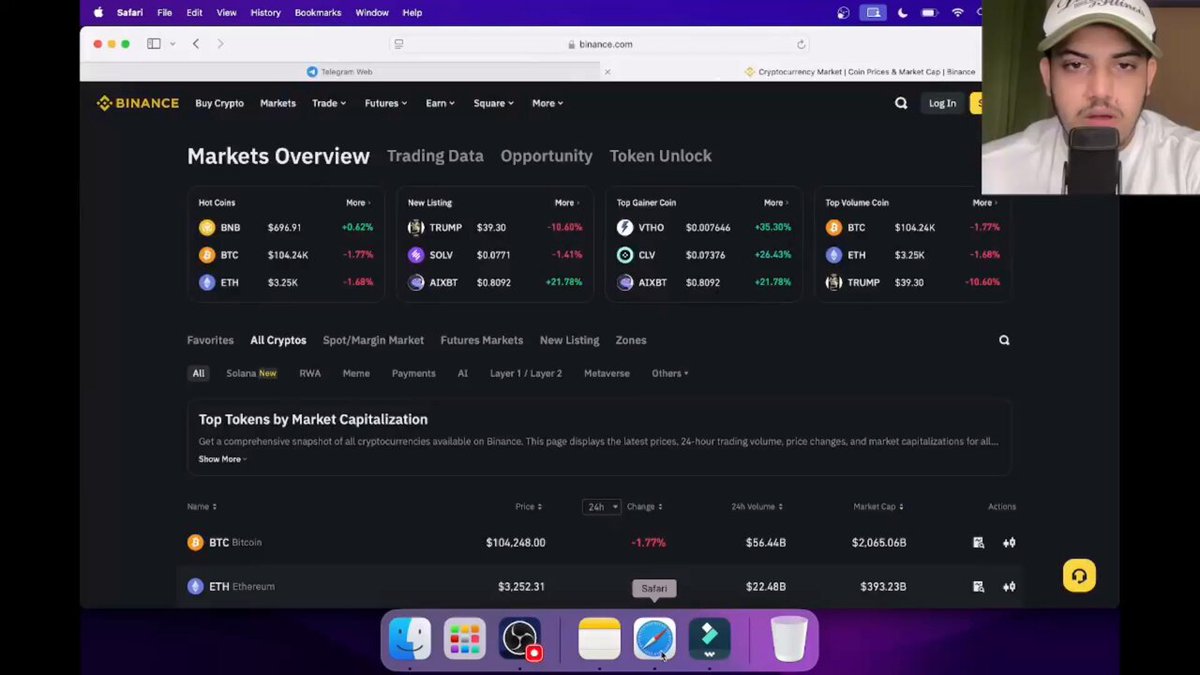Open Buy Crypto link
This screenshot has height=675, width=1200.
pyautogui.click(x=219, y=103)
